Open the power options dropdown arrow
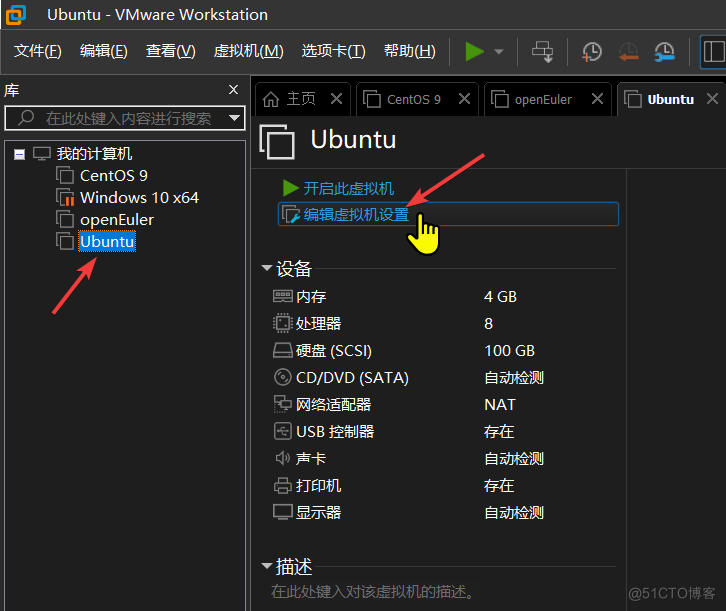This screenshot has width=726, height=611. (x=499, y=51)
